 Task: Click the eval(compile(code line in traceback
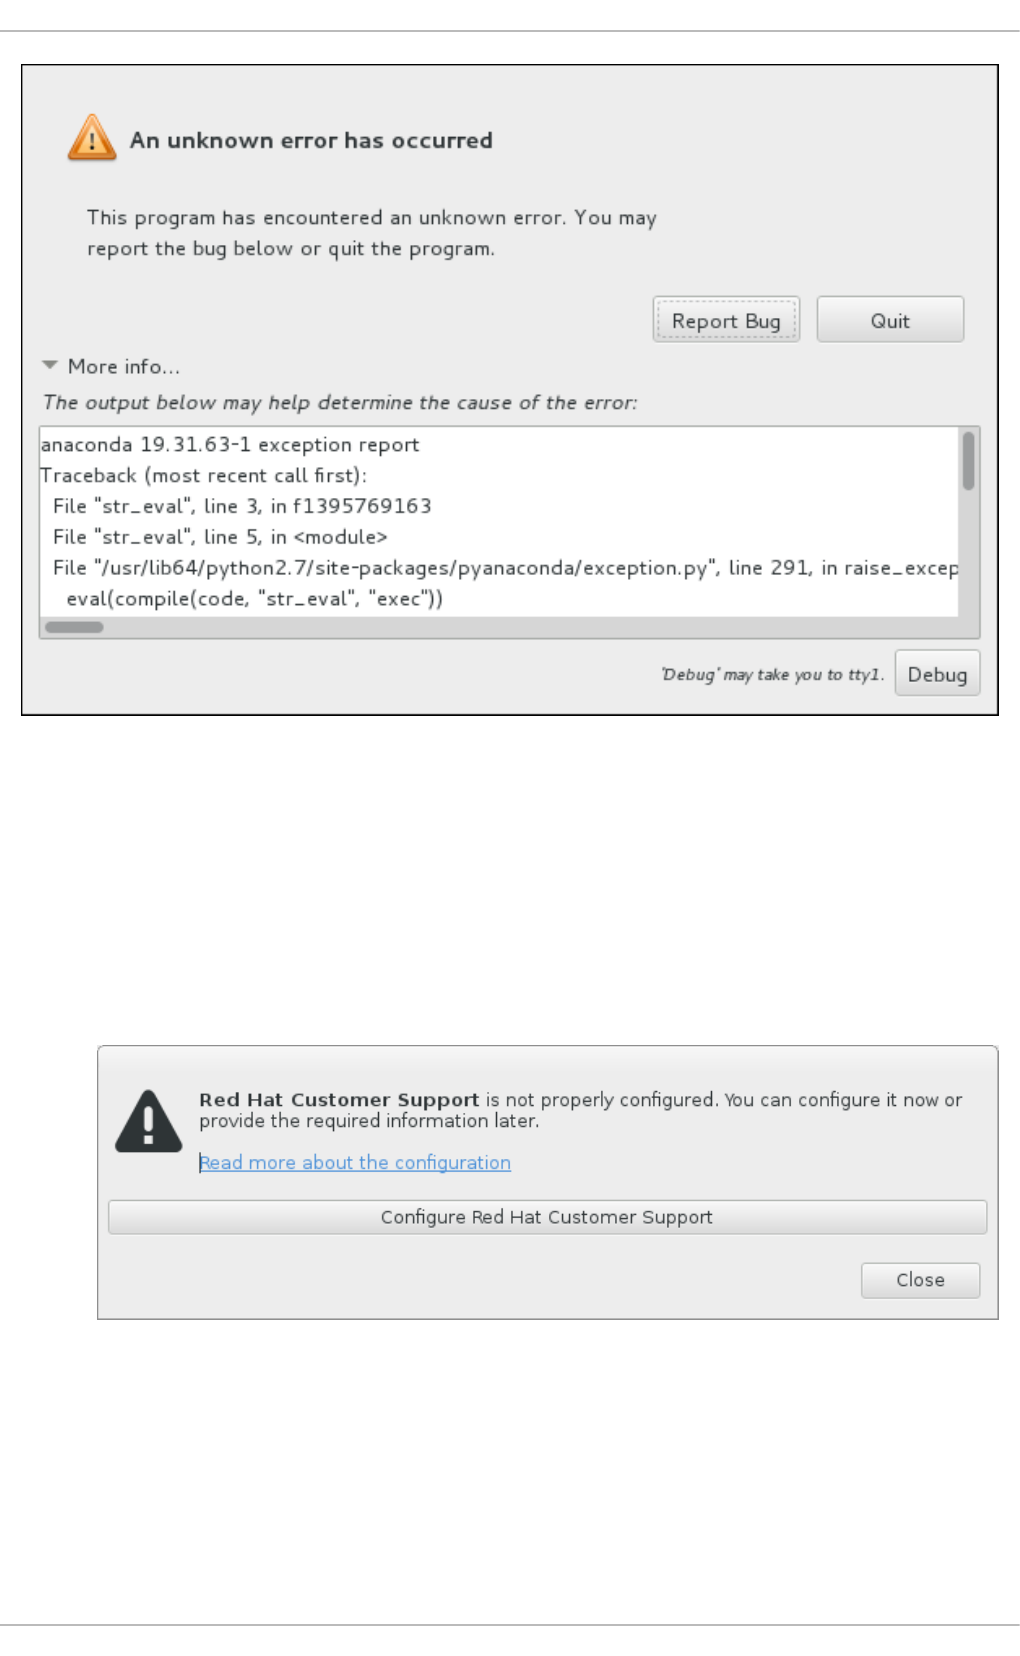254,599
